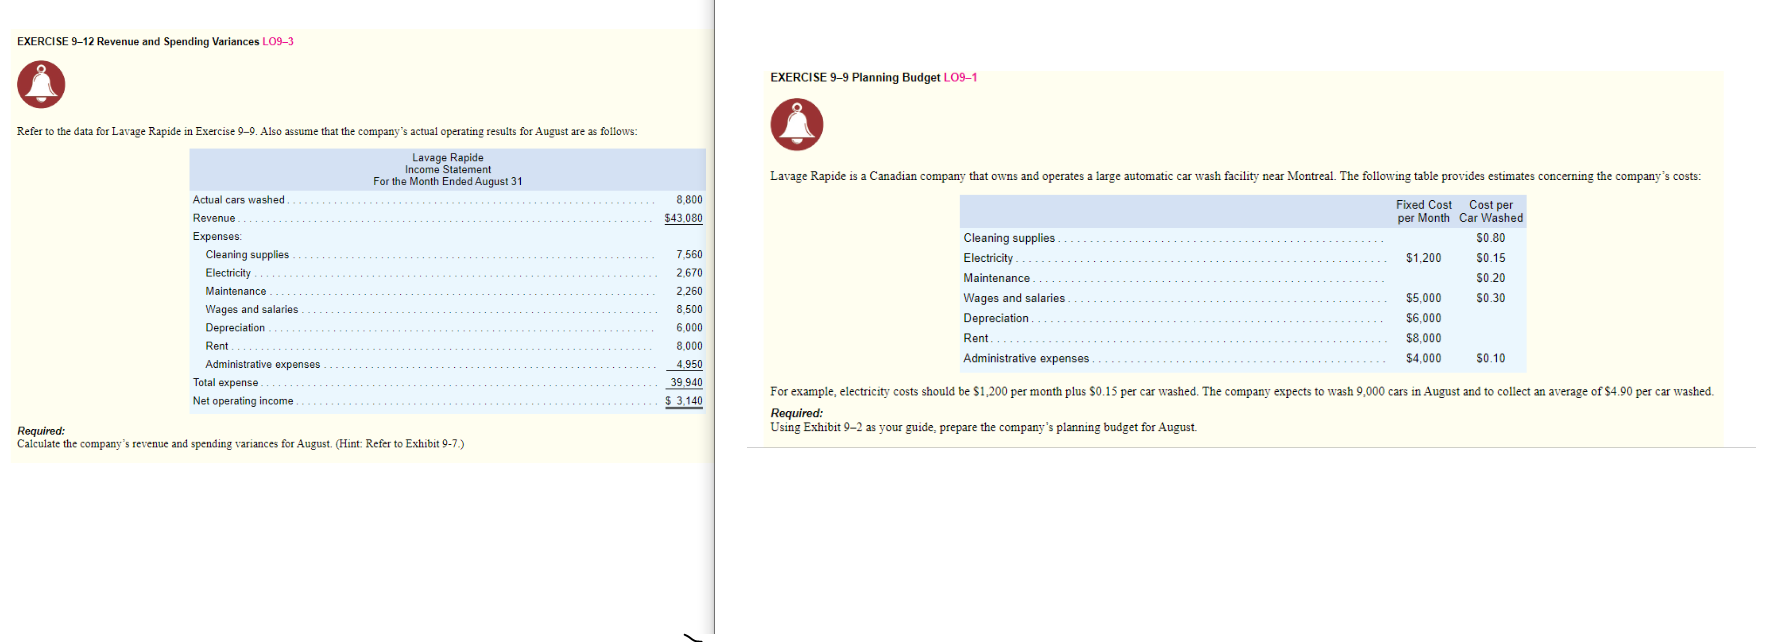The image size is (1769, 642).
Task: Click wages and salaries expense 8,500
Action: click(689, 310)
